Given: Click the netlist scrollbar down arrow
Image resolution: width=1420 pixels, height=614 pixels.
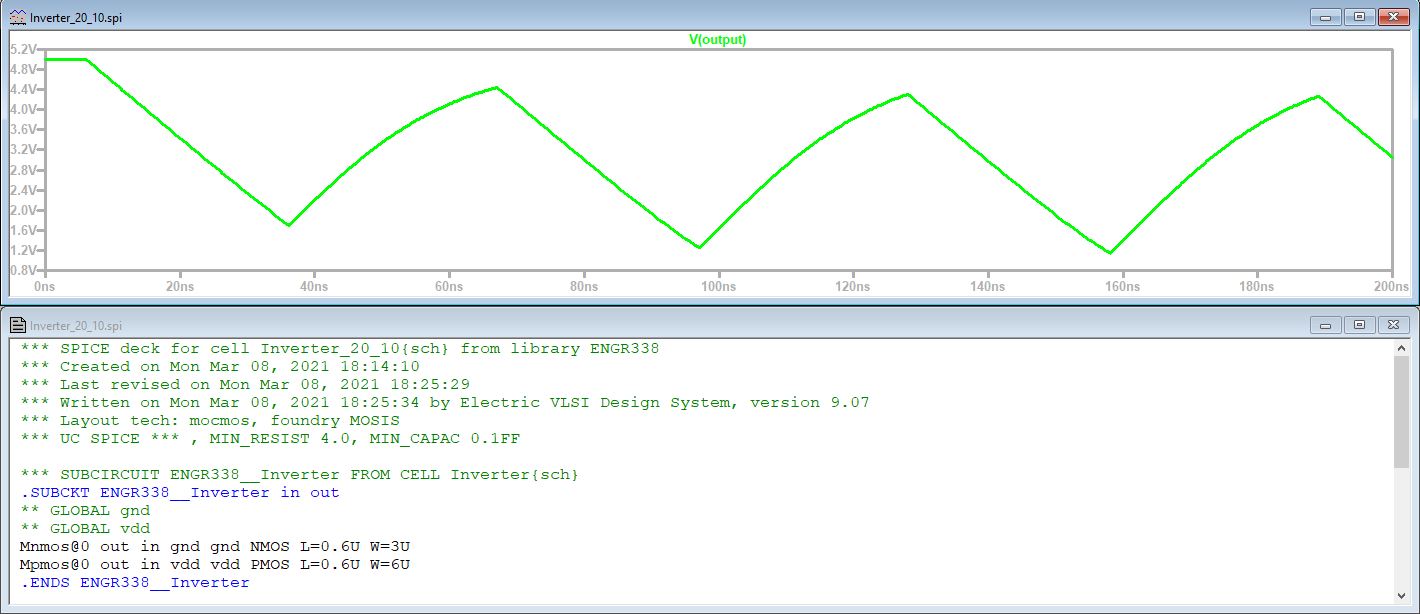Looking at the screenshot, I should [1402, 596].
